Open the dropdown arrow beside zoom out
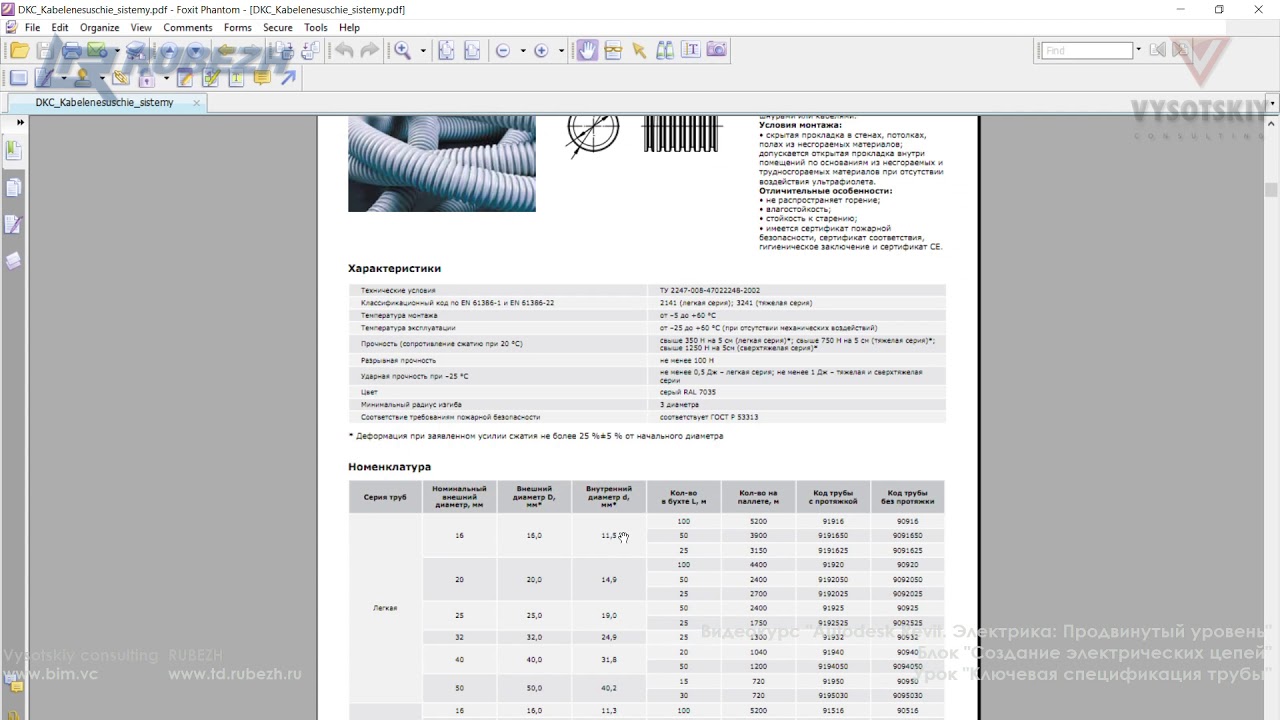The height and width of the screenshot is (720, 1280). click(x=523, y=51)
